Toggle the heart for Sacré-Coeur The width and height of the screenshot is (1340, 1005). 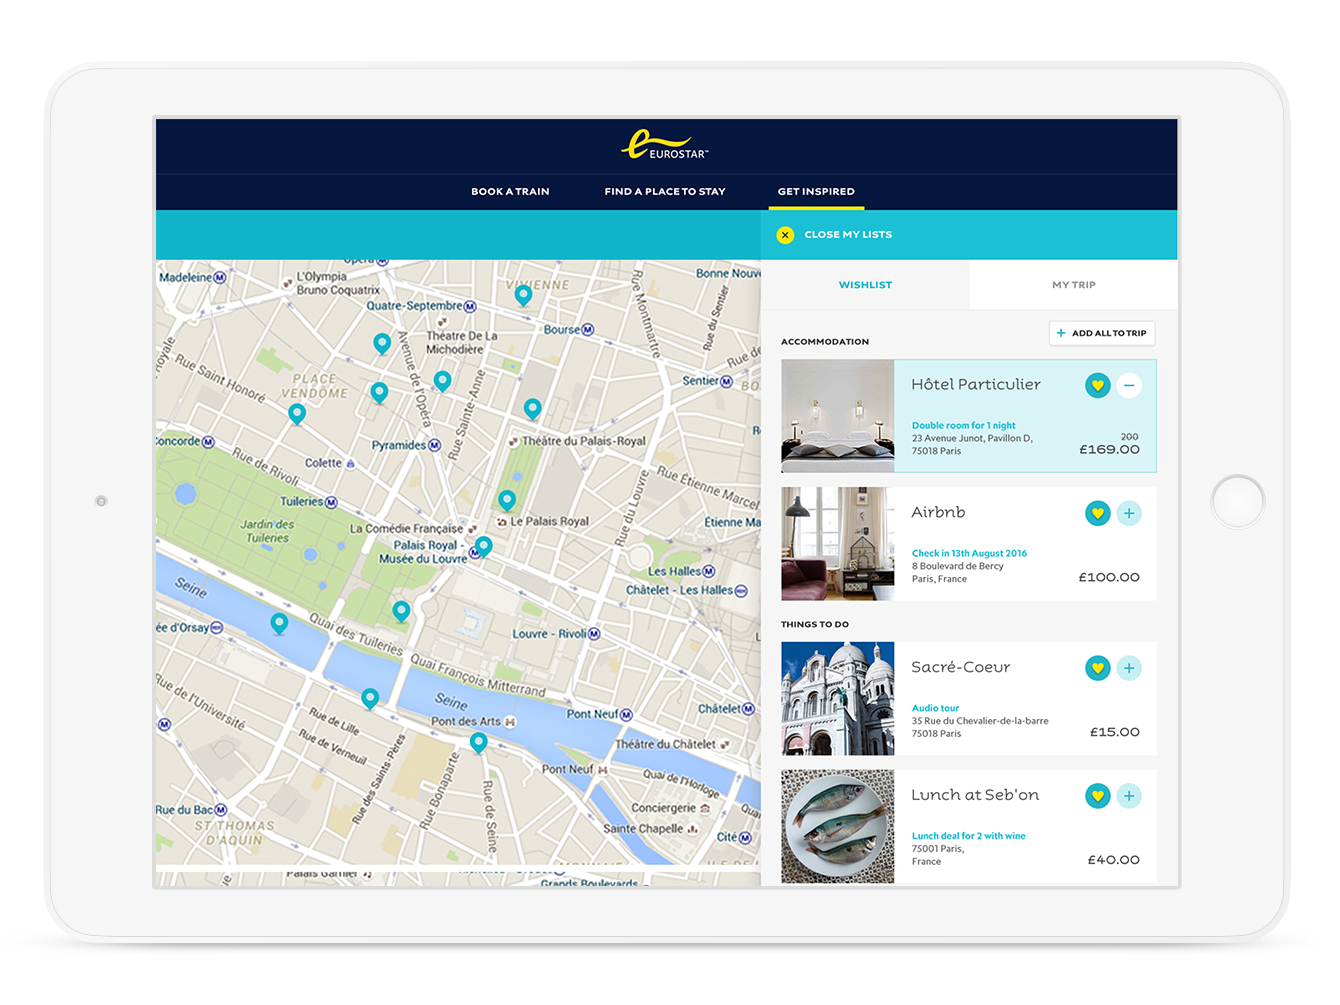click(x=1098, y=668)
